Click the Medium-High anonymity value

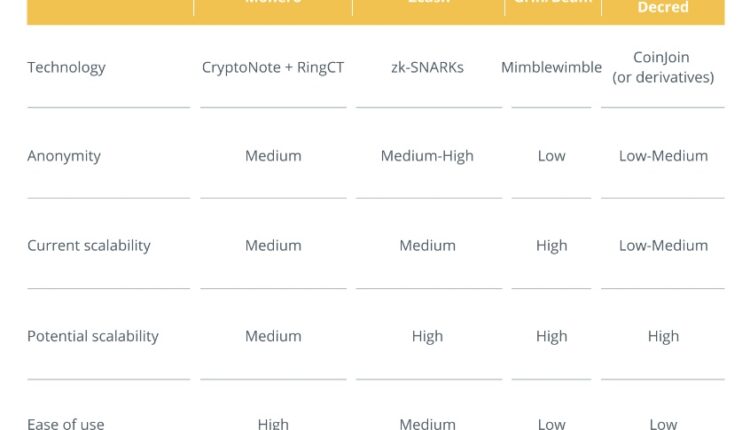pyautogui.click(x=427, y=156)
